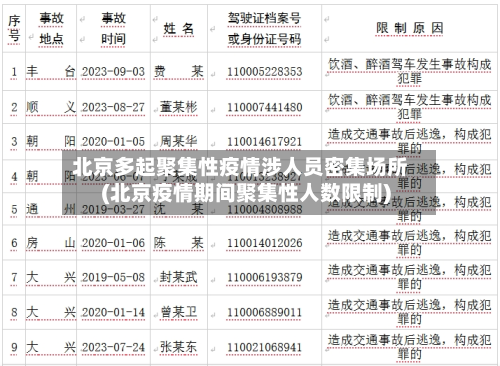The height and width of the screenshot is (366, 500).
Task: Select the ID number 110006889011
Action: pyautogui.click(x=265, y=313)
